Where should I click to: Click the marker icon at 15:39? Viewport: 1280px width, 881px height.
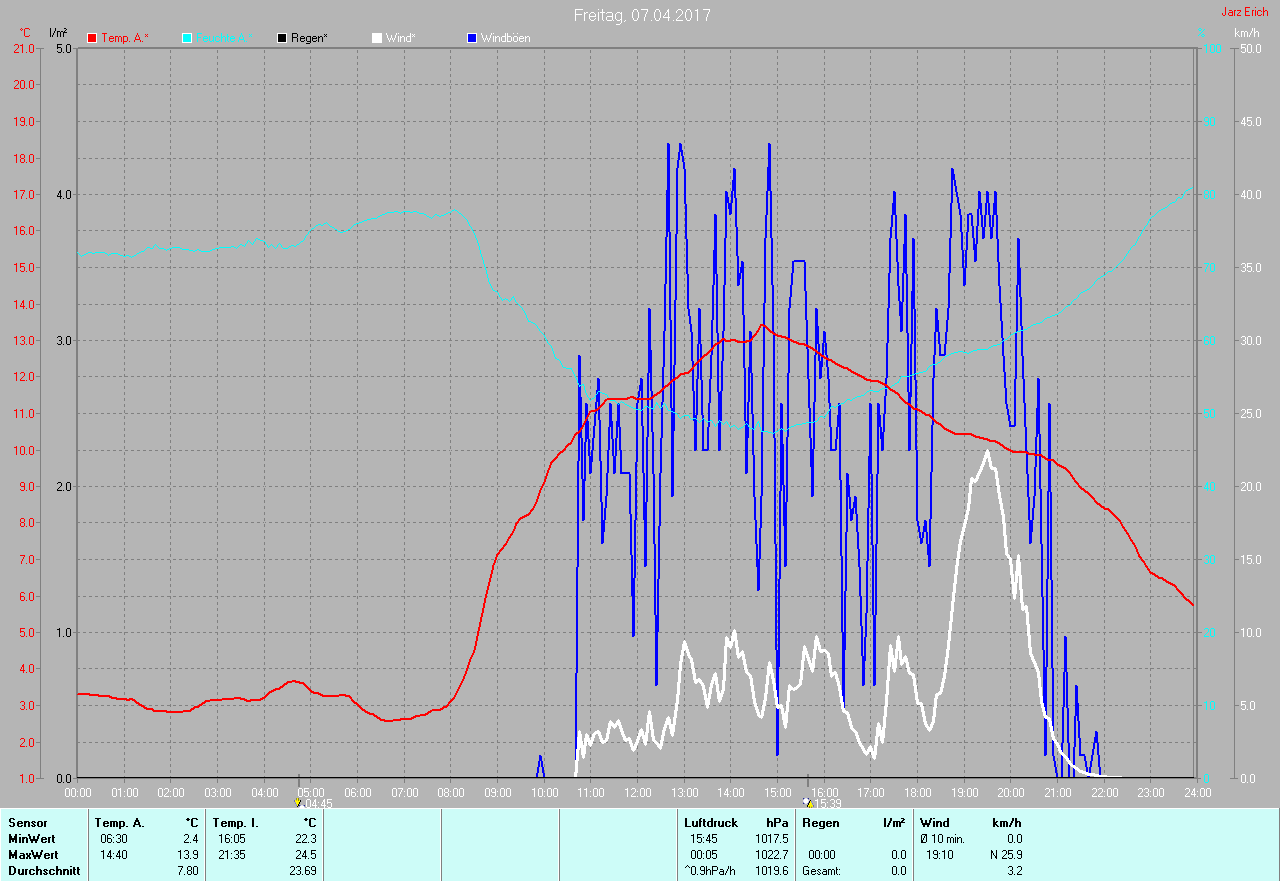(808, 802)
